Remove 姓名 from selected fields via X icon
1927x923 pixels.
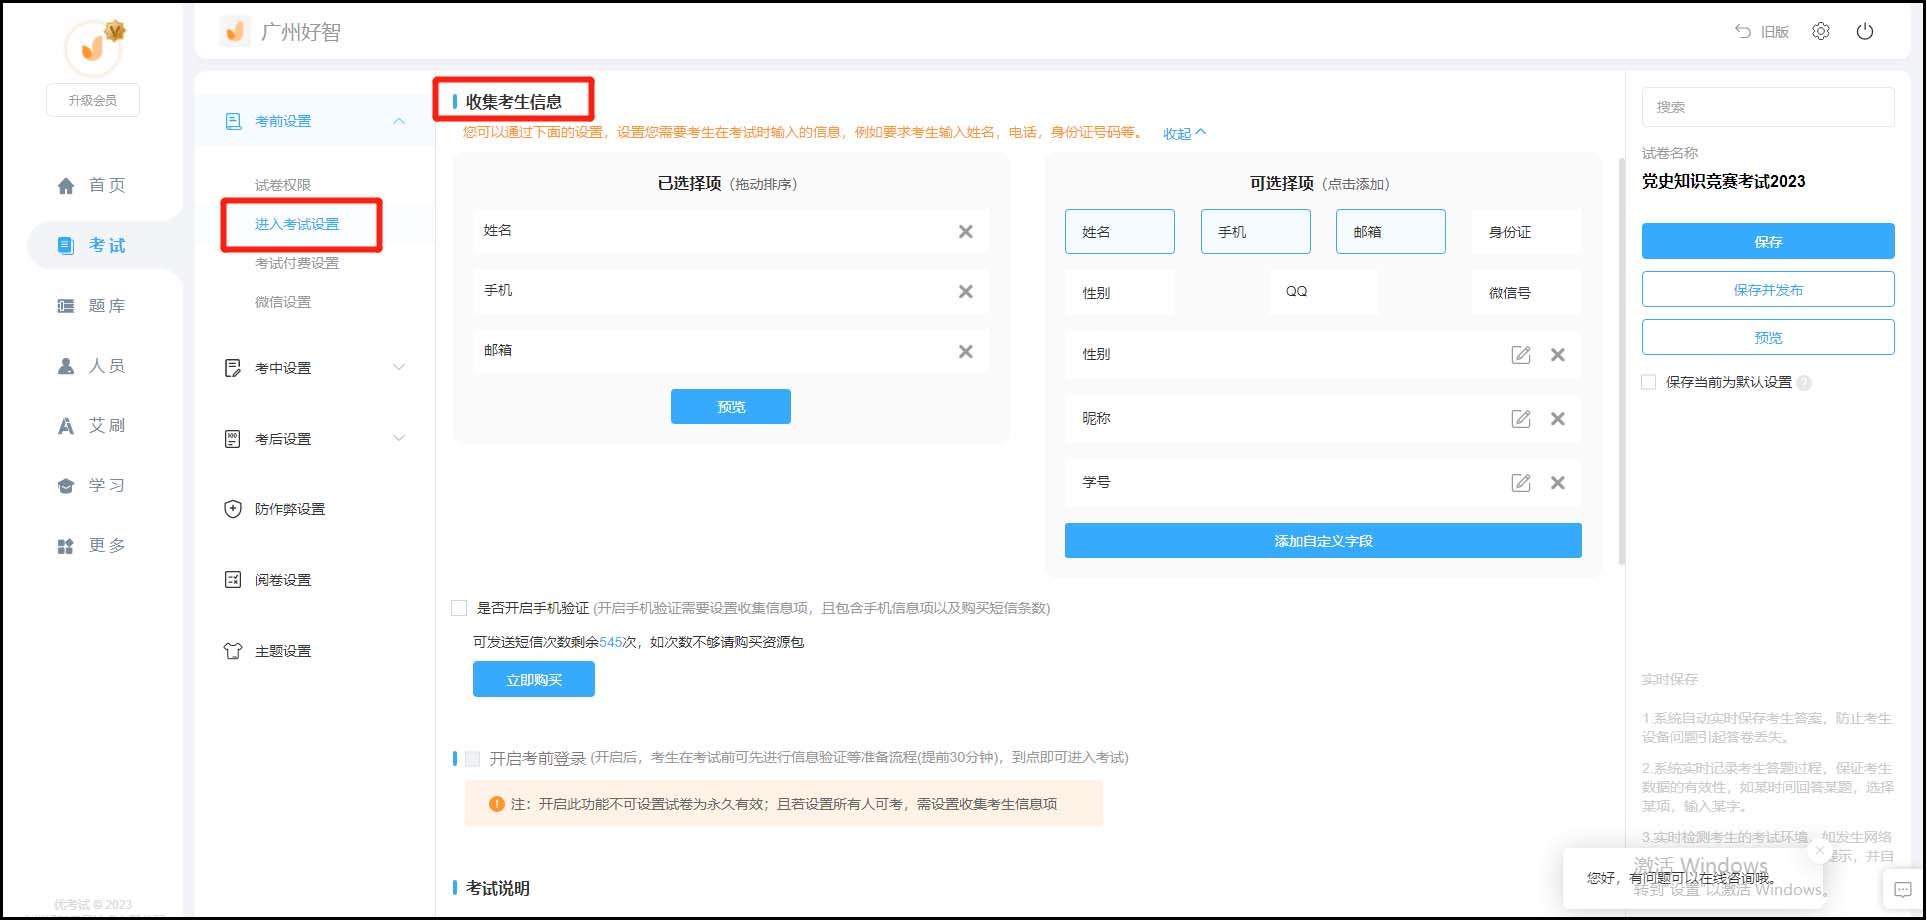[x=964, y=231]
